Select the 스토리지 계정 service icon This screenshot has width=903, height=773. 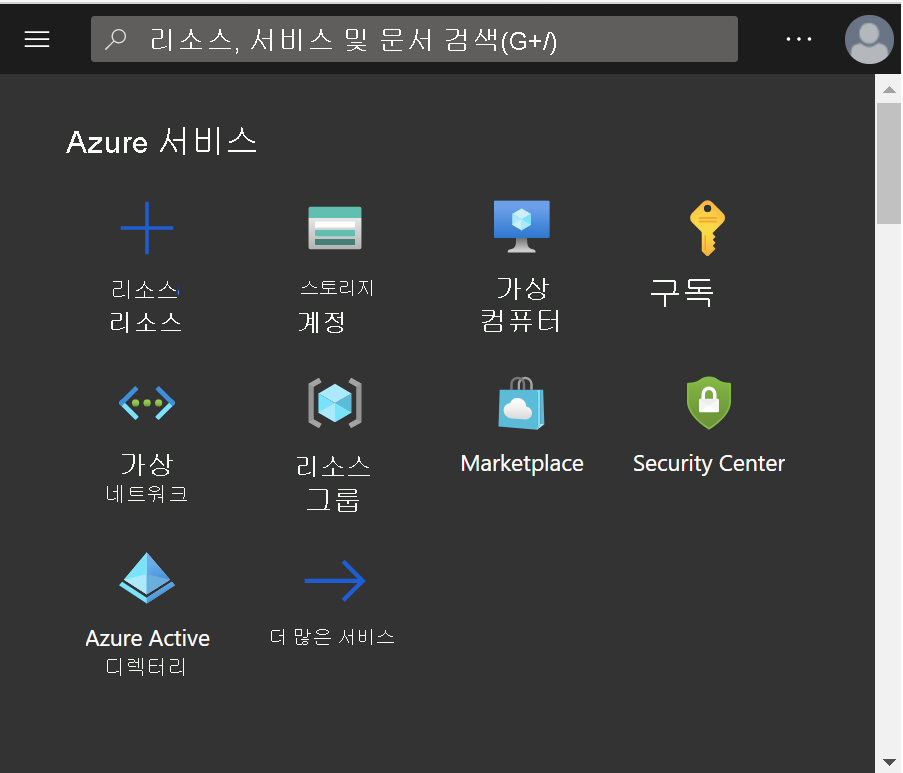click(x=334, y=227)
